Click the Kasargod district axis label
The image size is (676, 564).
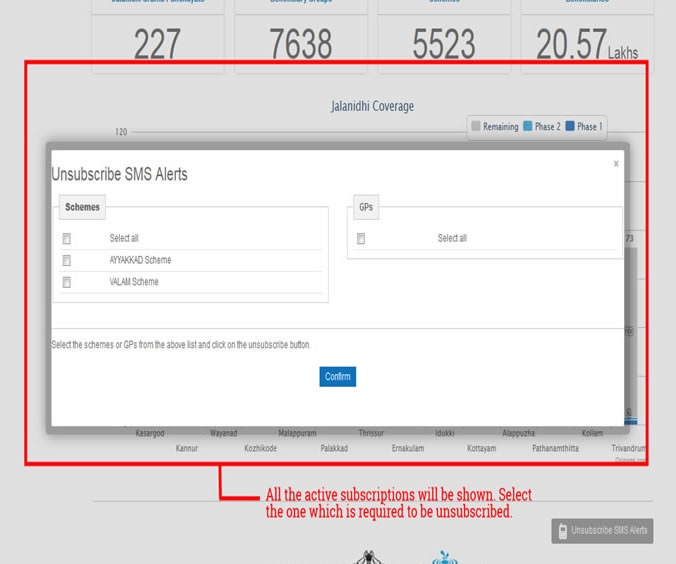click(156, 433)
